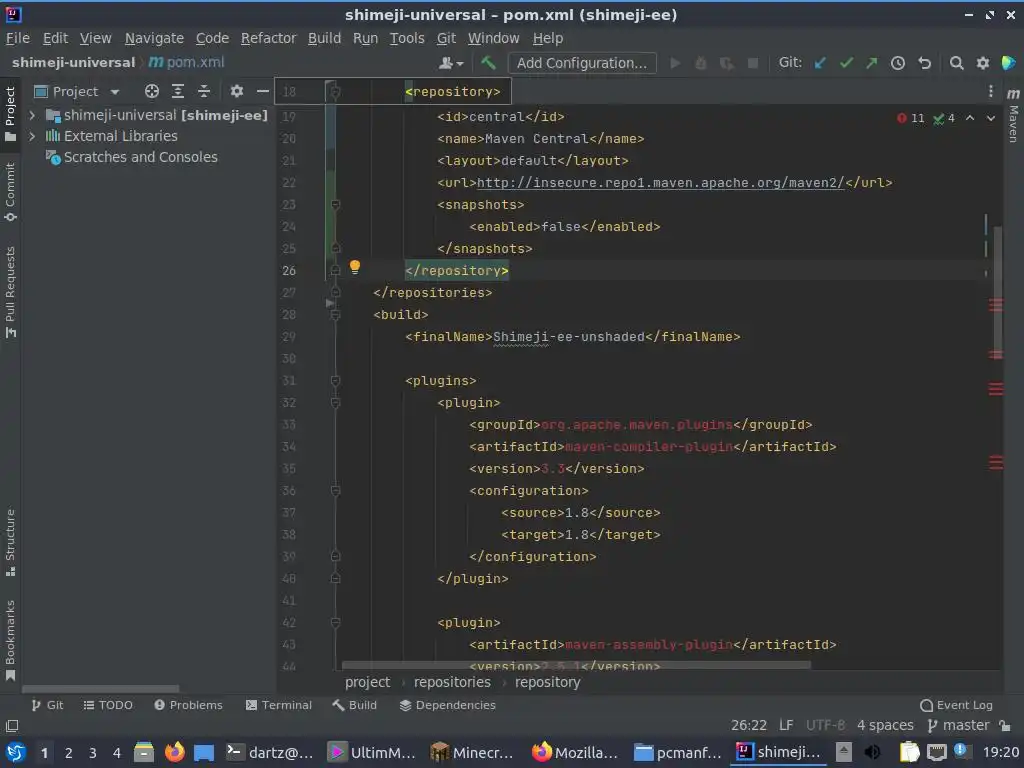Click the editor vertical scrollbar thumb

(x=998, y=291)
